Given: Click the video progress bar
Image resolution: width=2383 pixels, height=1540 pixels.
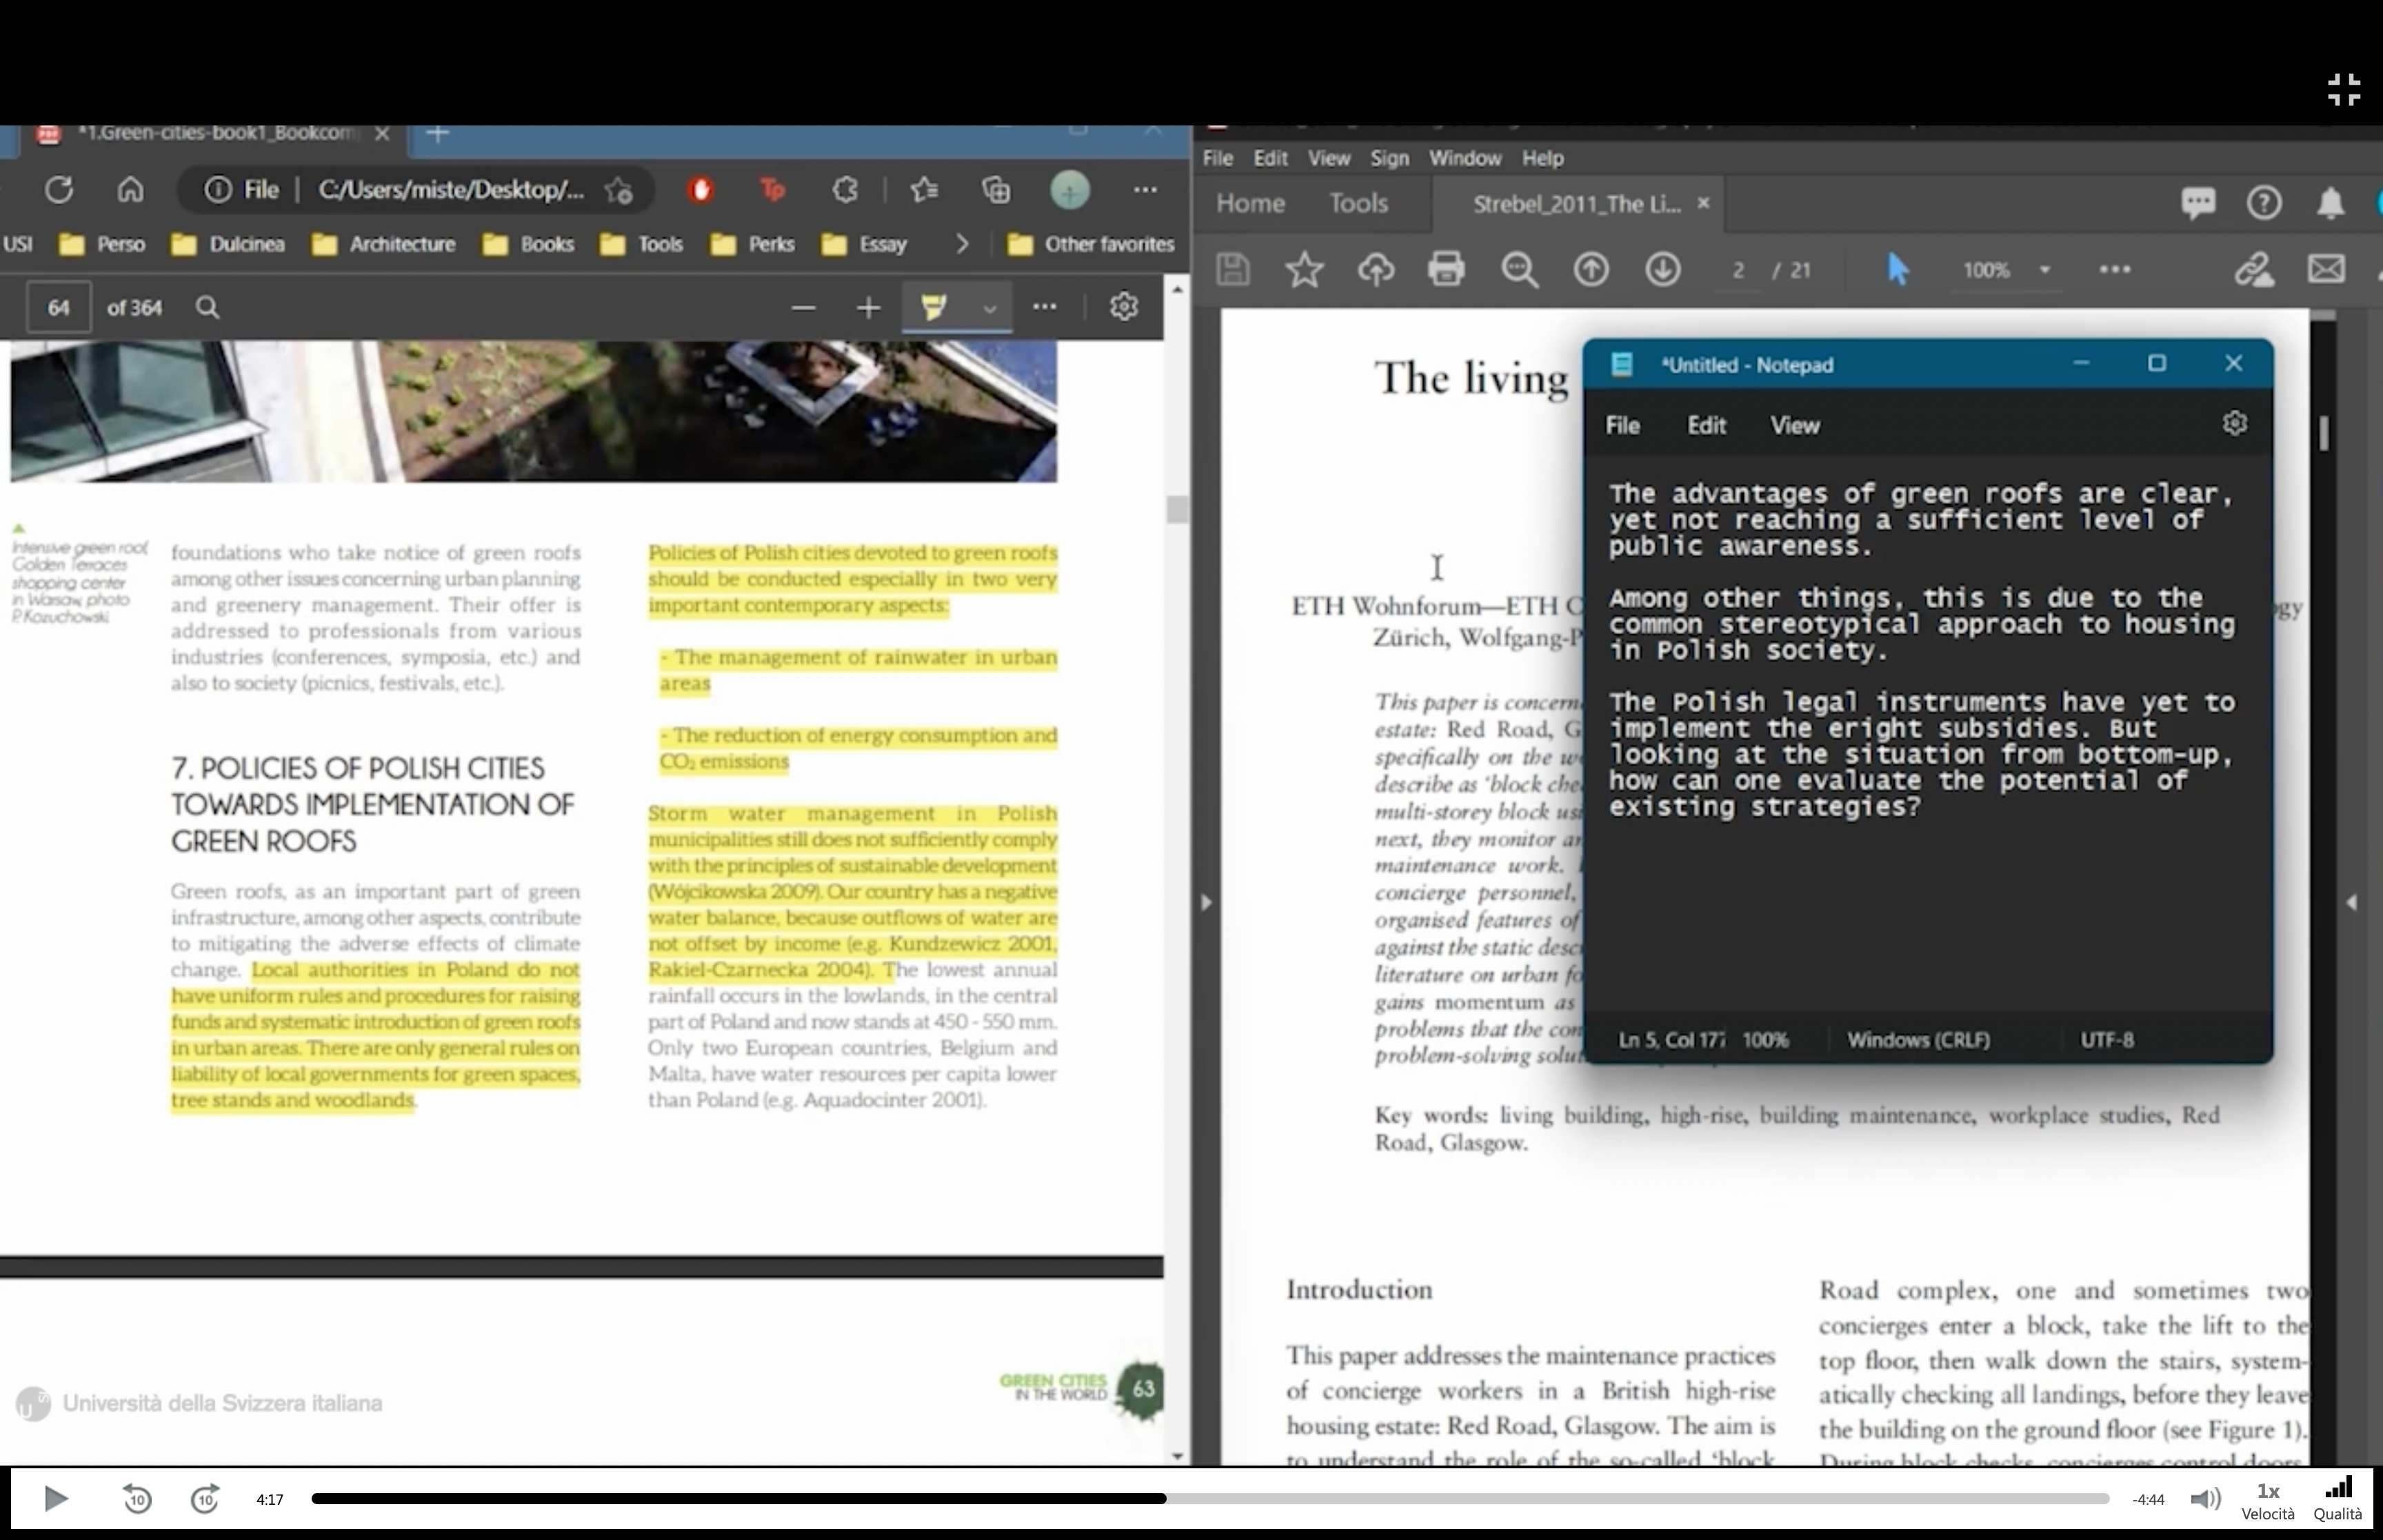Looking at the screenshot, I should (x=1210, y=1498).
